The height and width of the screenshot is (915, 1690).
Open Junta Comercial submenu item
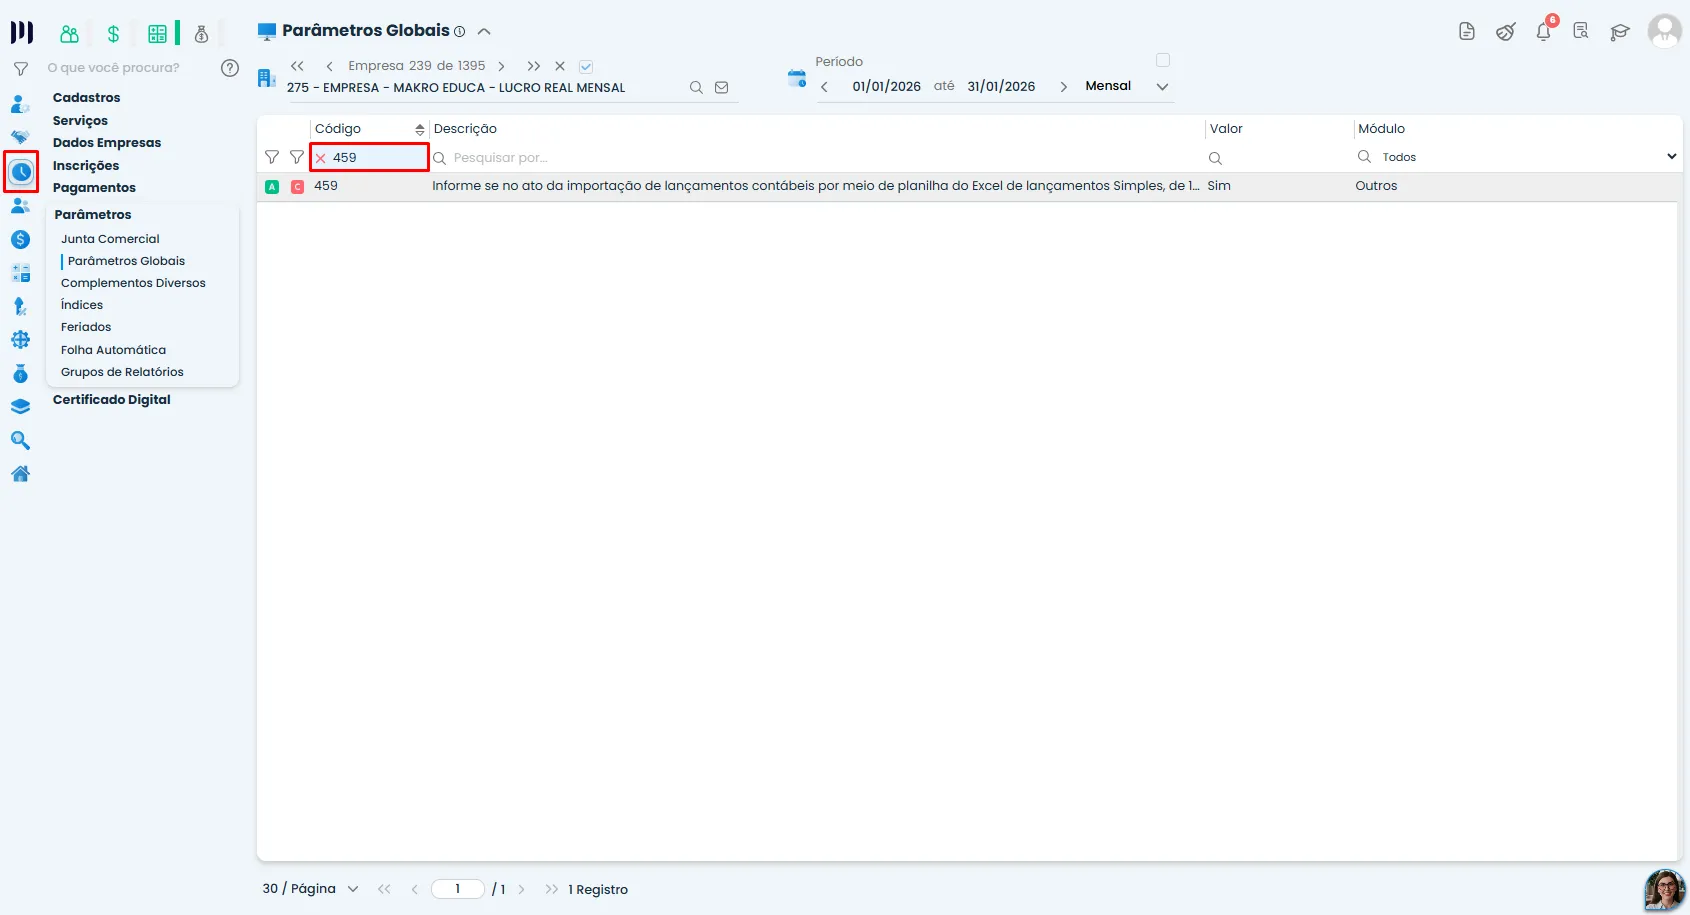pos(110,239)
